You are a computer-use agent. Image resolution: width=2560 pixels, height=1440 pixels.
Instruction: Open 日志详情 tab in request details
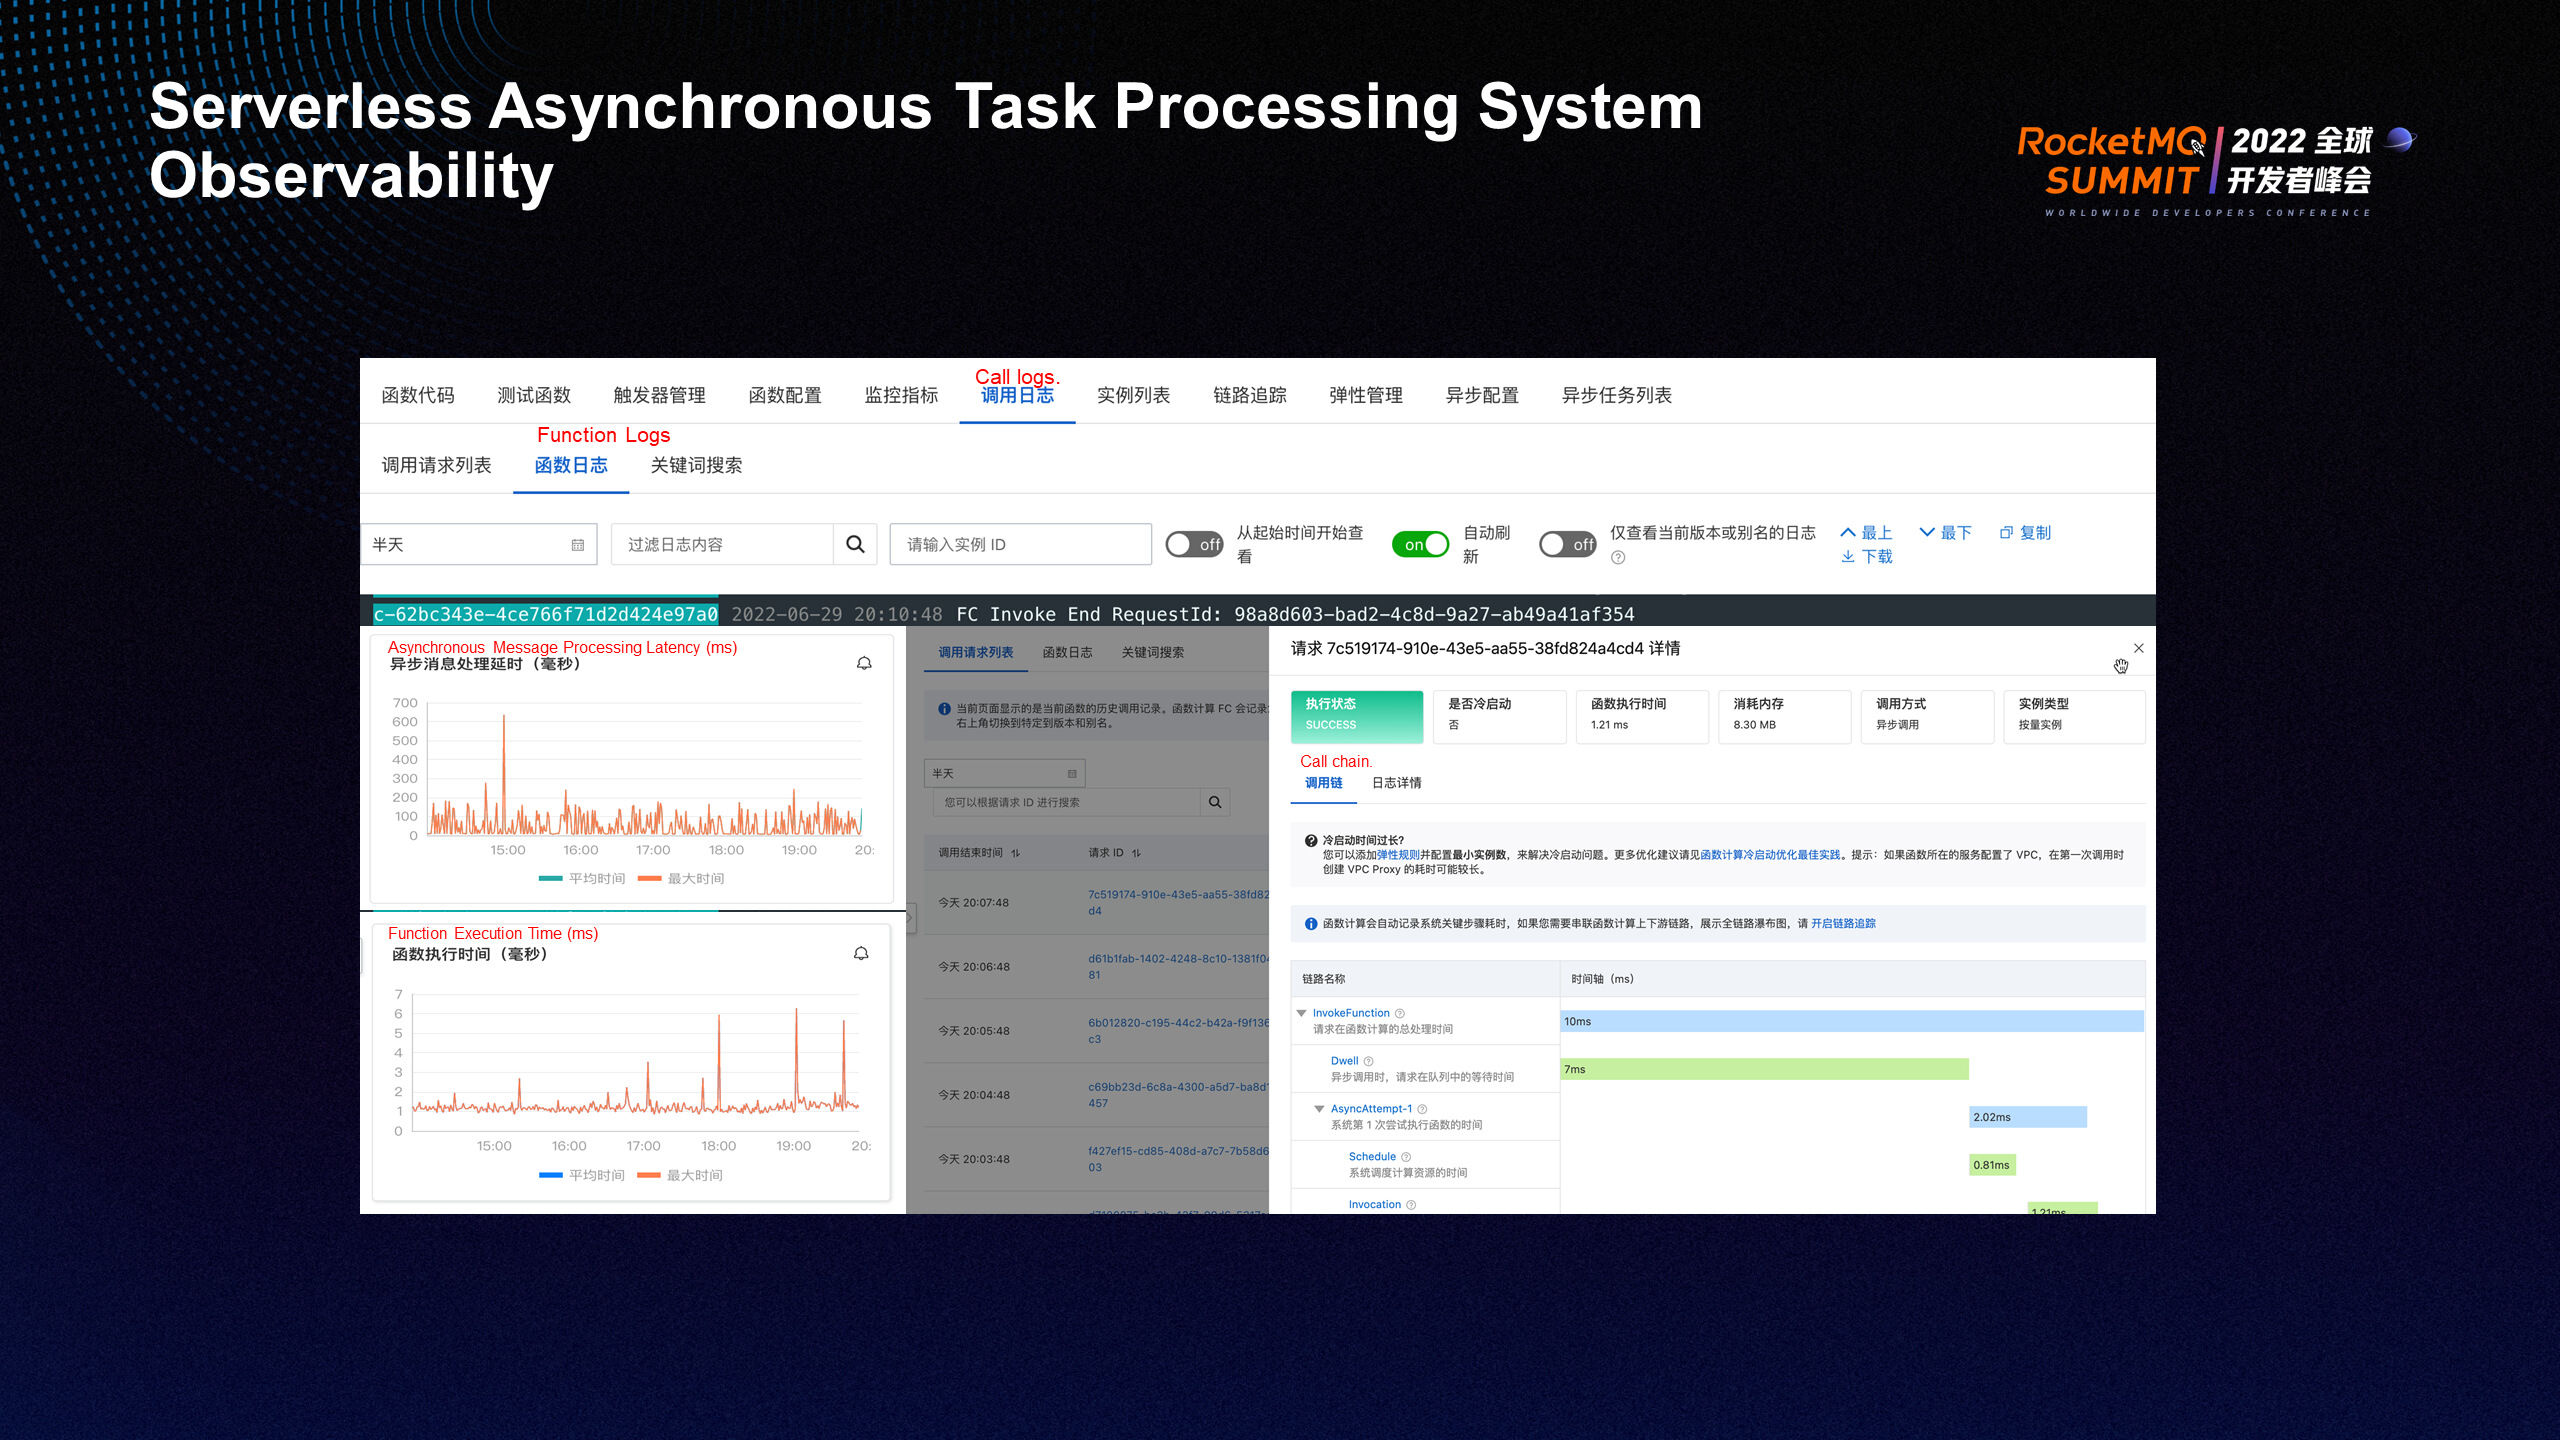pos(1396,783)
